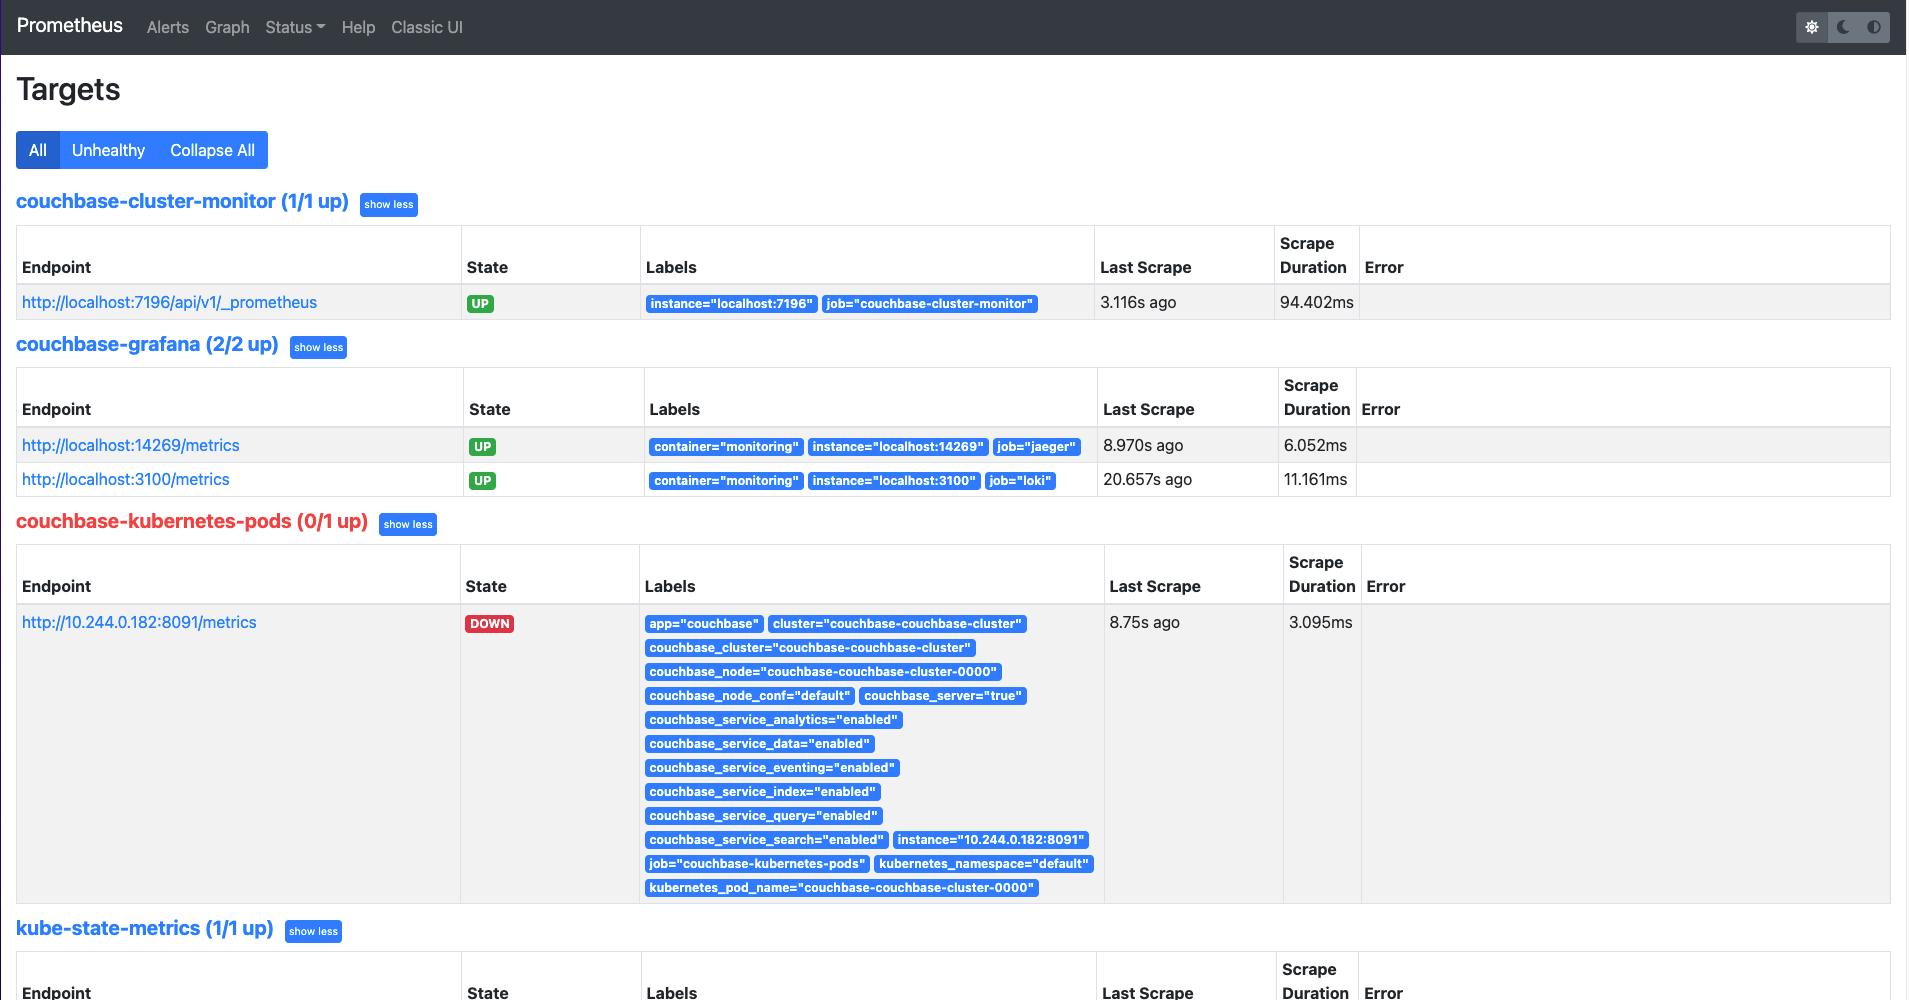
Task: Click label couchbase_service_analytics="enabled"
Action: 774,720
